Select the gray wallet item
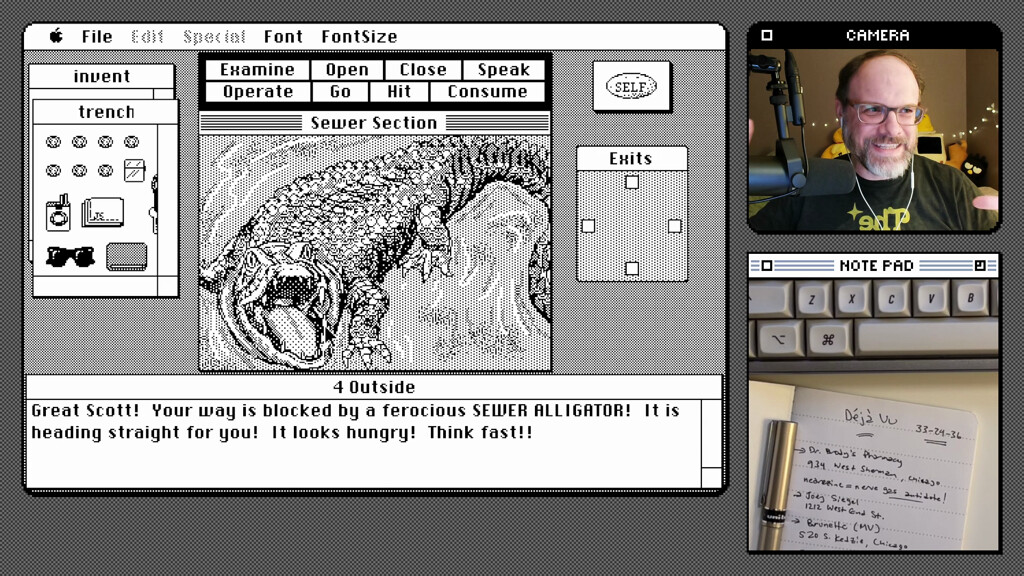1024x576 pixels. point(127,256)
